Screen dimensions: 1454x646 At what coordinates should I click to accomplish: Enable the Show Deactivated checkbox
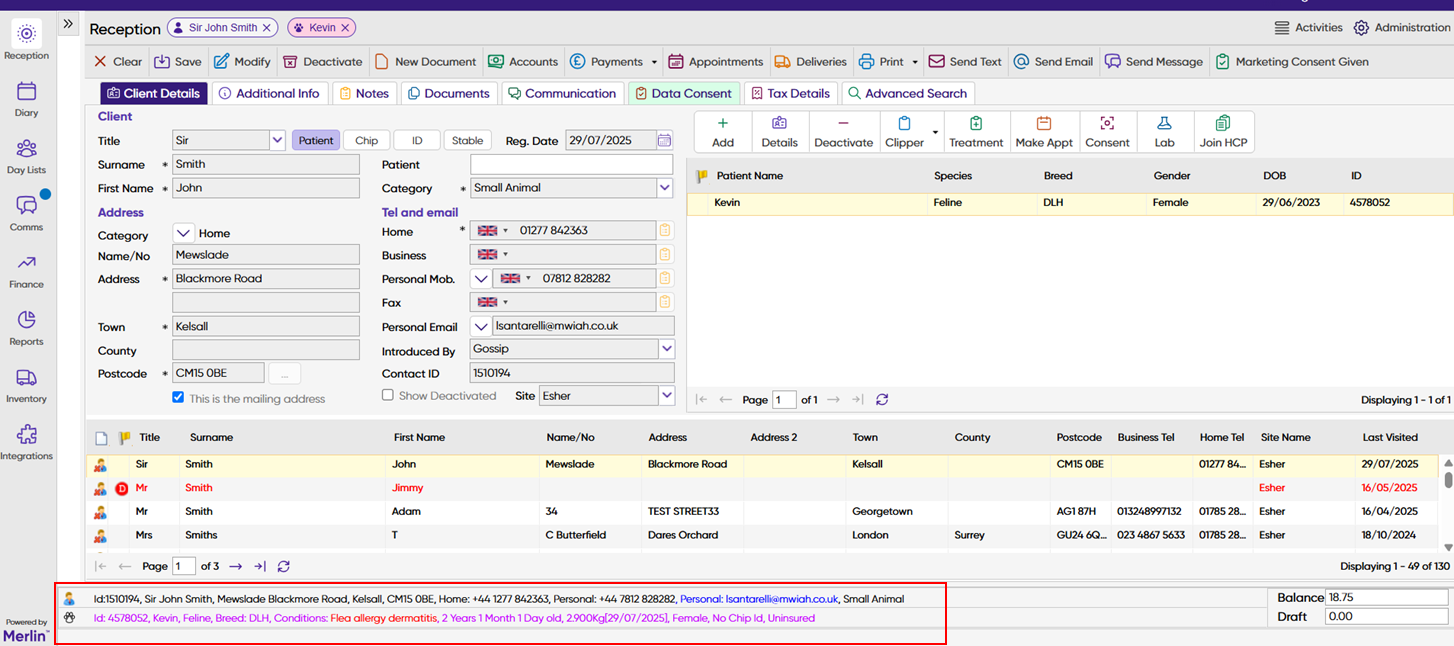[x=388, y=395]
